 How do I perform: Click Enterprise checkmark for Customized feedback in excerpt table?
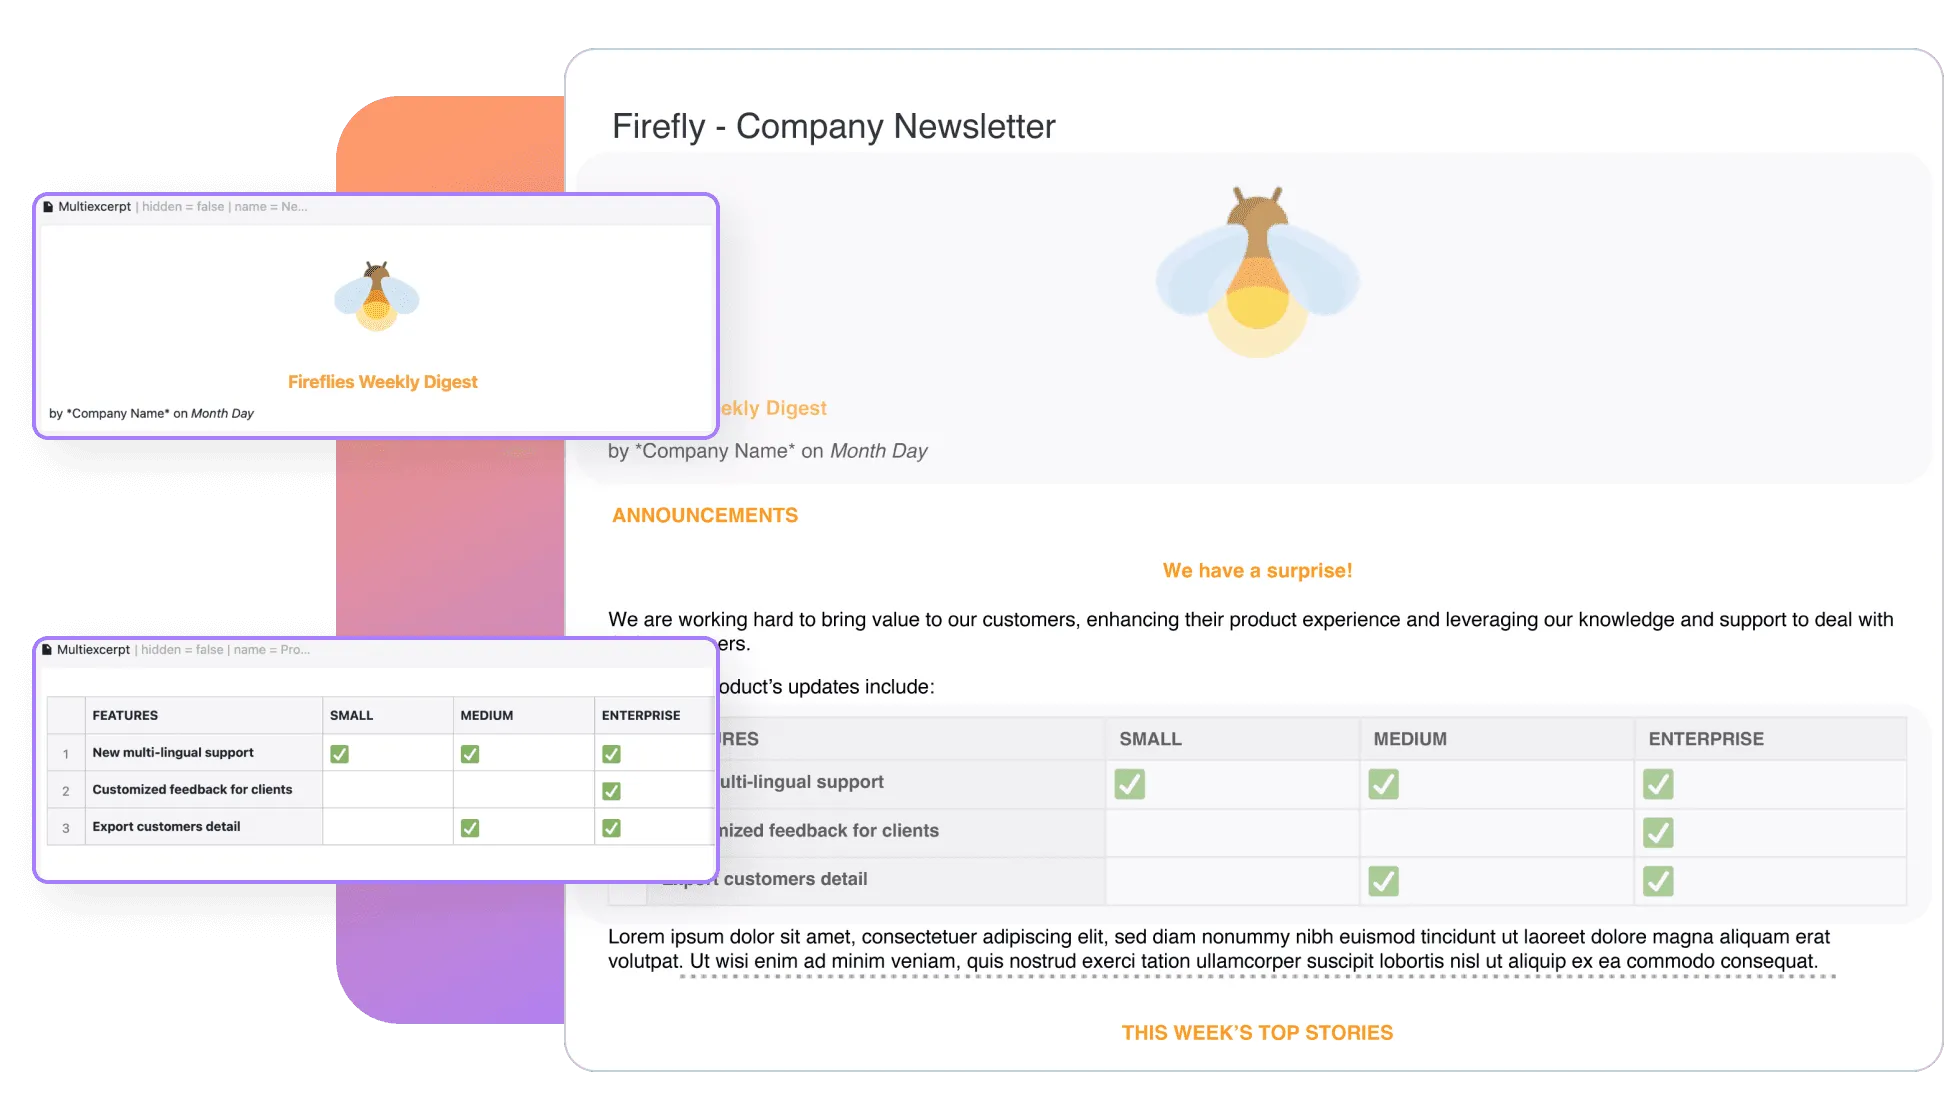[611, 791]
